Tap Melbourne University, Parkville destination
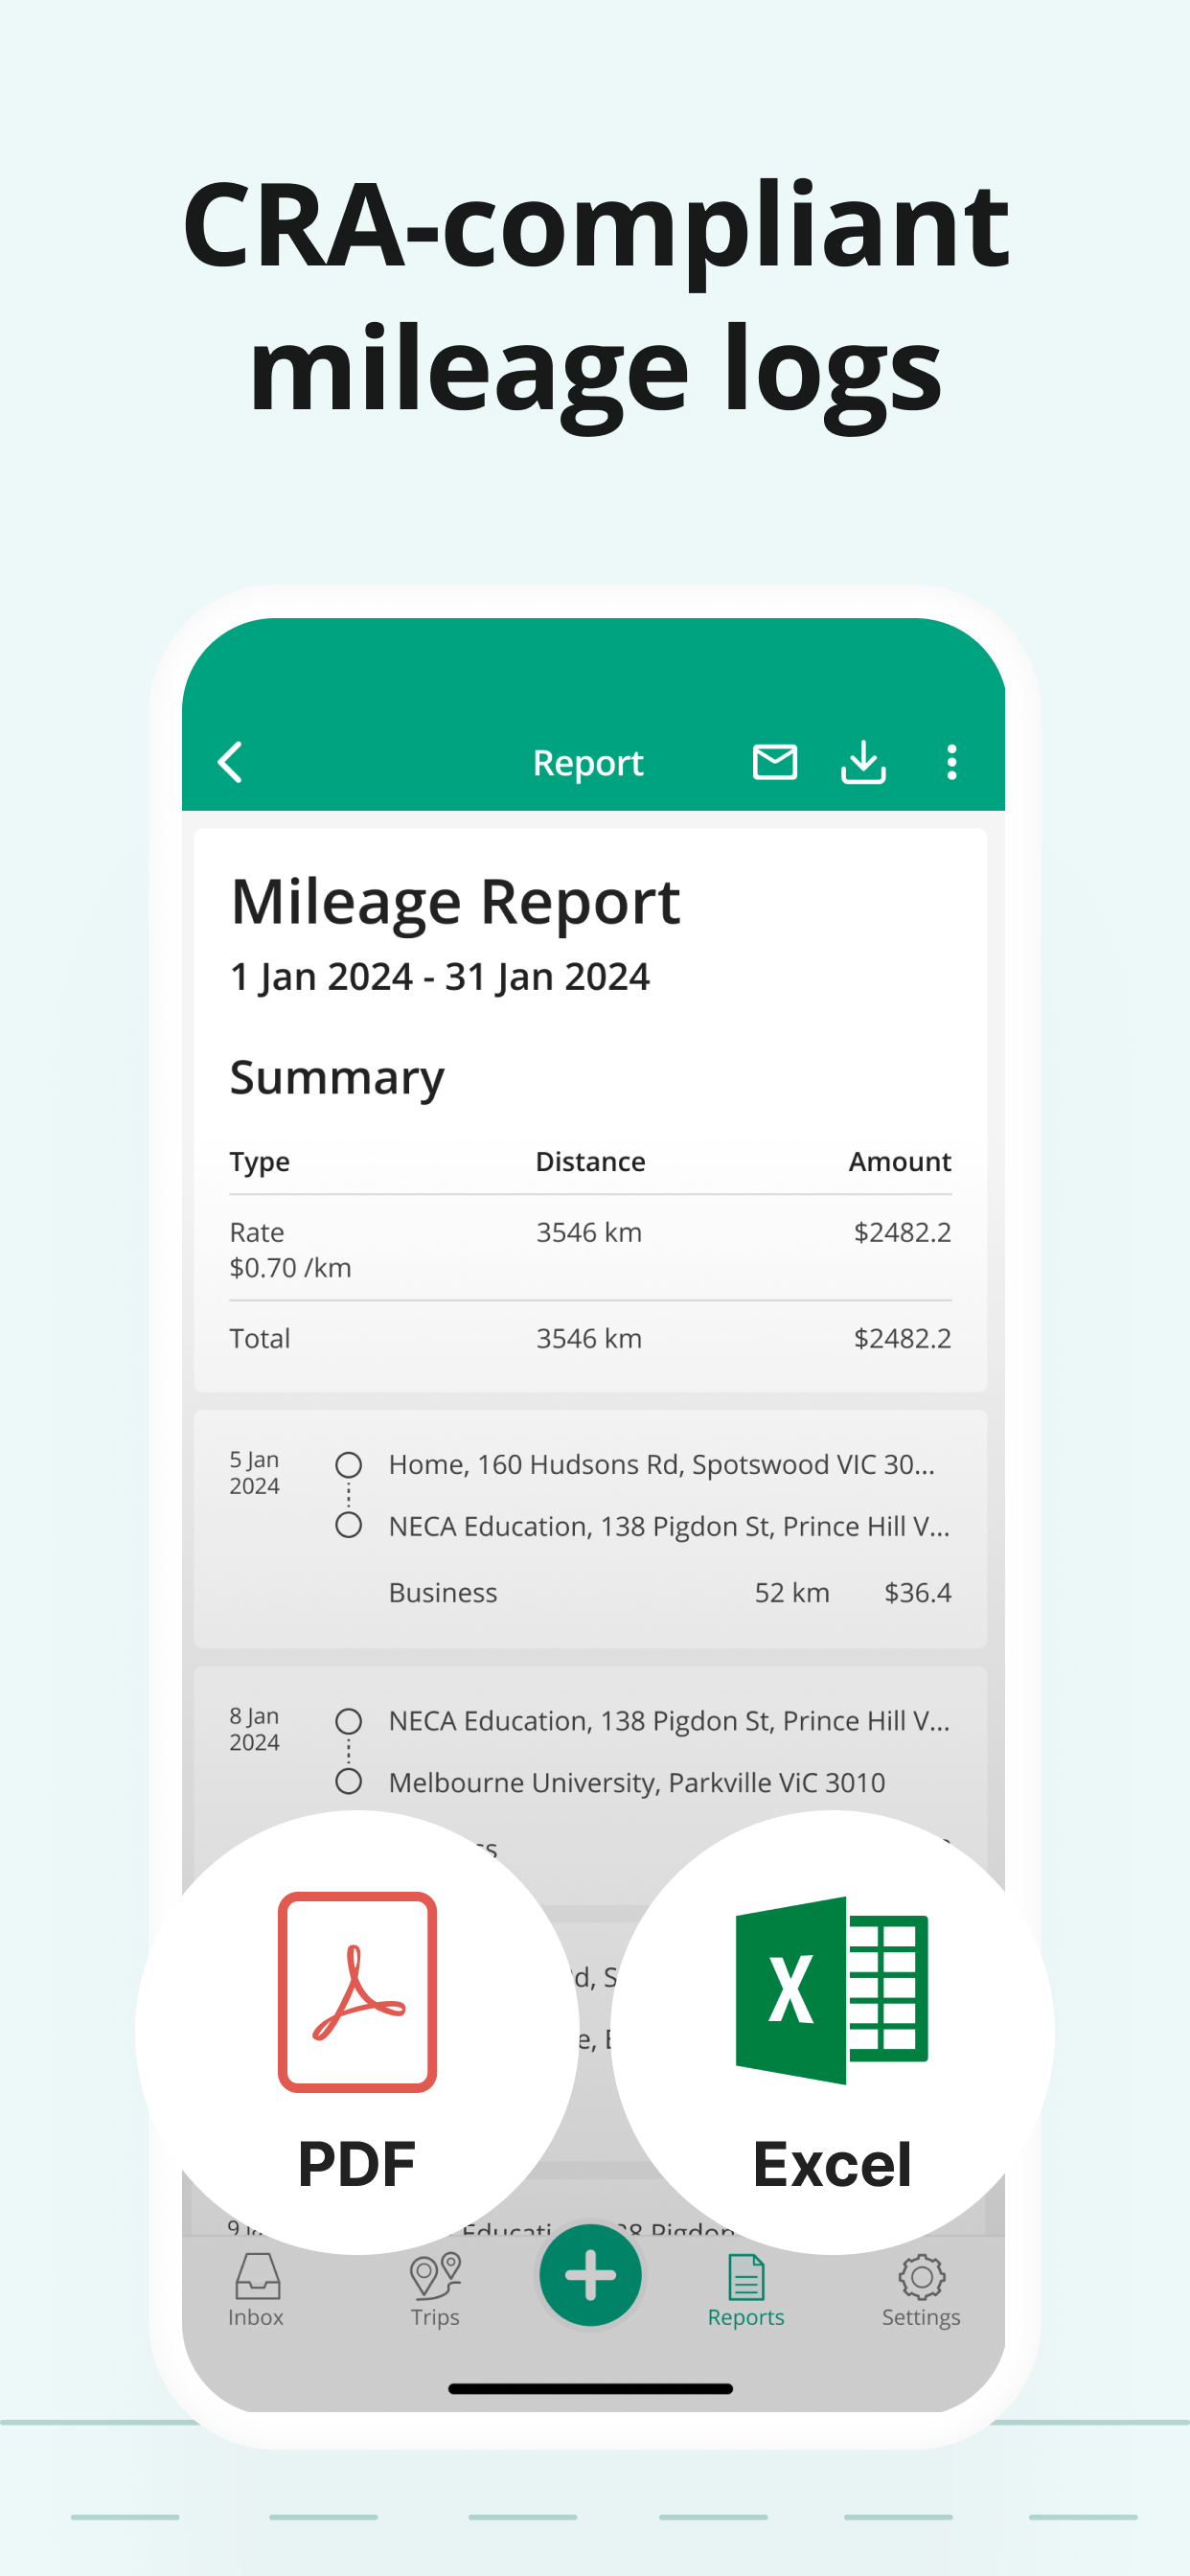This screenshot has height=2576, width=1190. [637, 1782]
